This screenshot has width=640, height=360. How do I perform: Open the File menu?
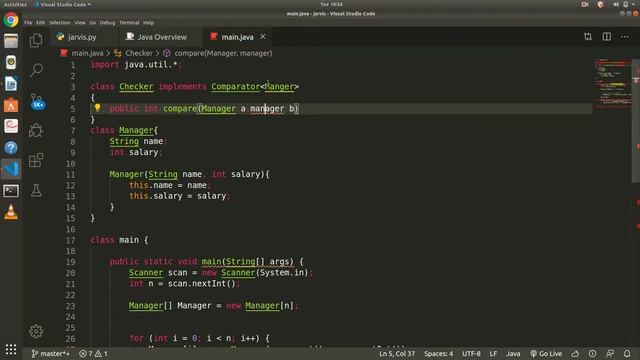[x=28, y=22]
